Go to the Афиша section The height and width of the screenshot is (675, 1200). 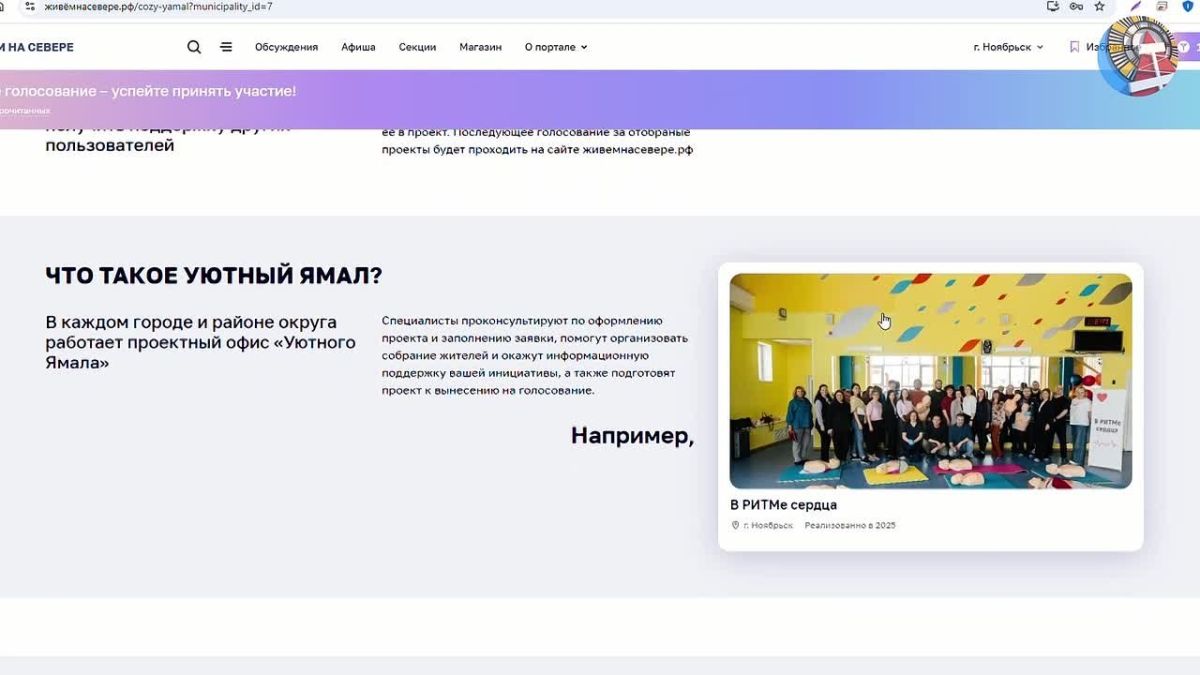point(358,47)
